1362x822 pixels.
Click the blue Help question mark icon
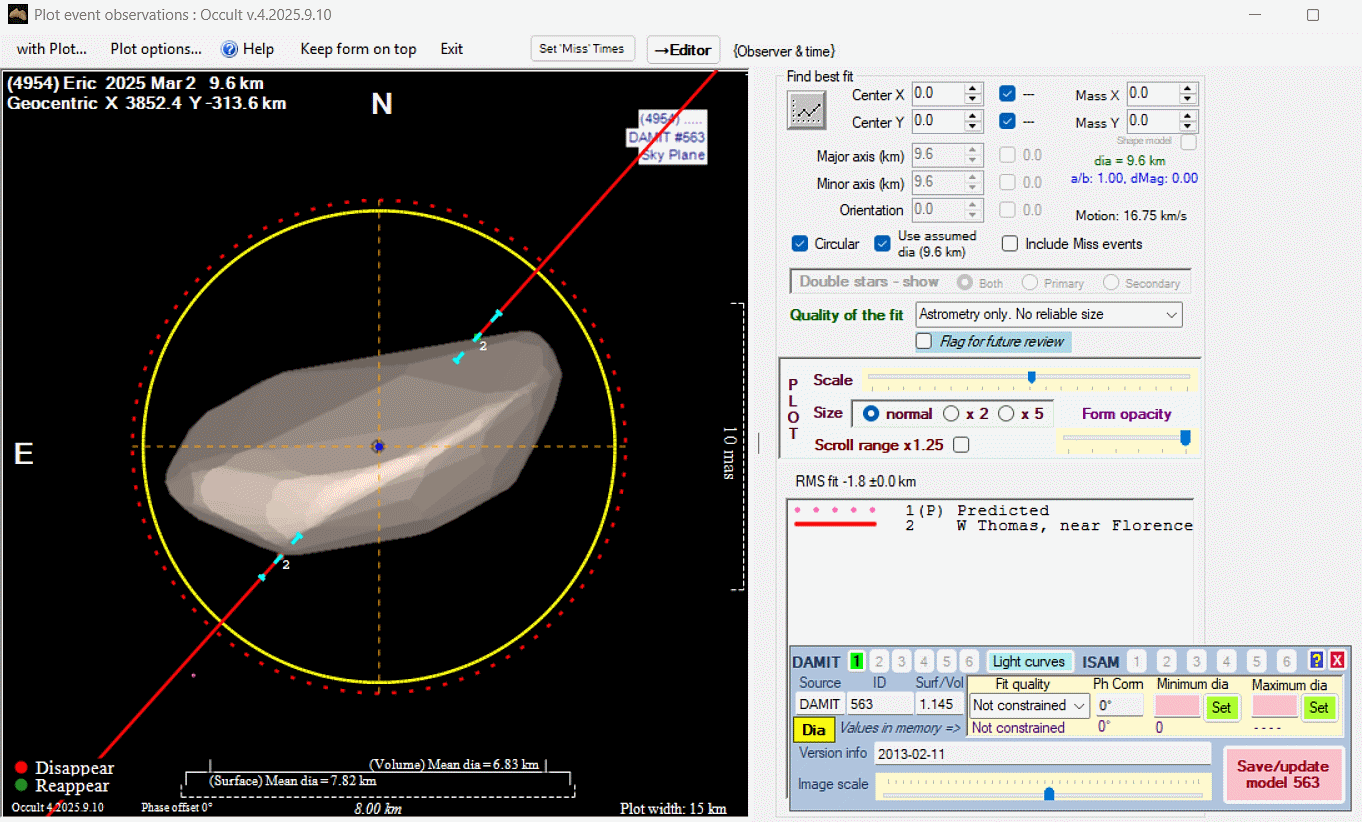point(229,49)
